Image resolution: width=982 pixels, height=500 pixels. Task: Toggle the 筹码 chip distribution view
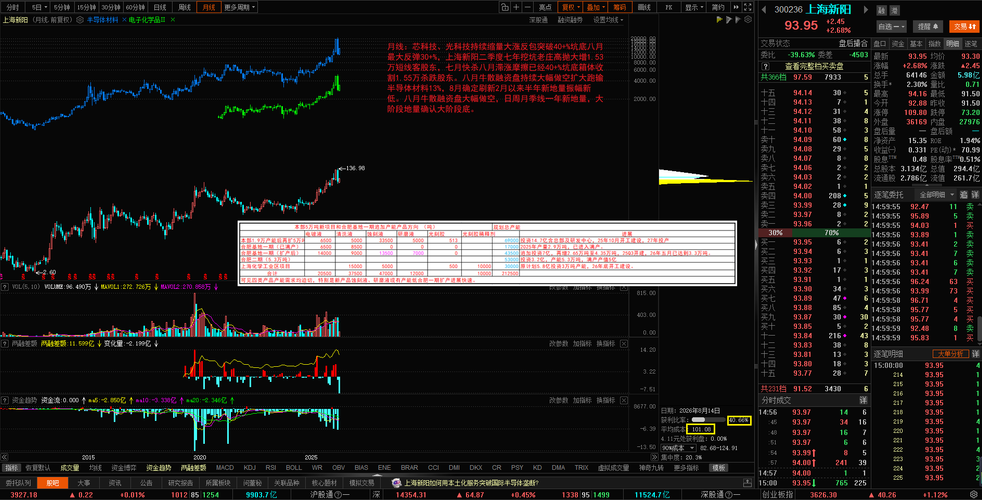pyautogui.click(x=619, y=8)
